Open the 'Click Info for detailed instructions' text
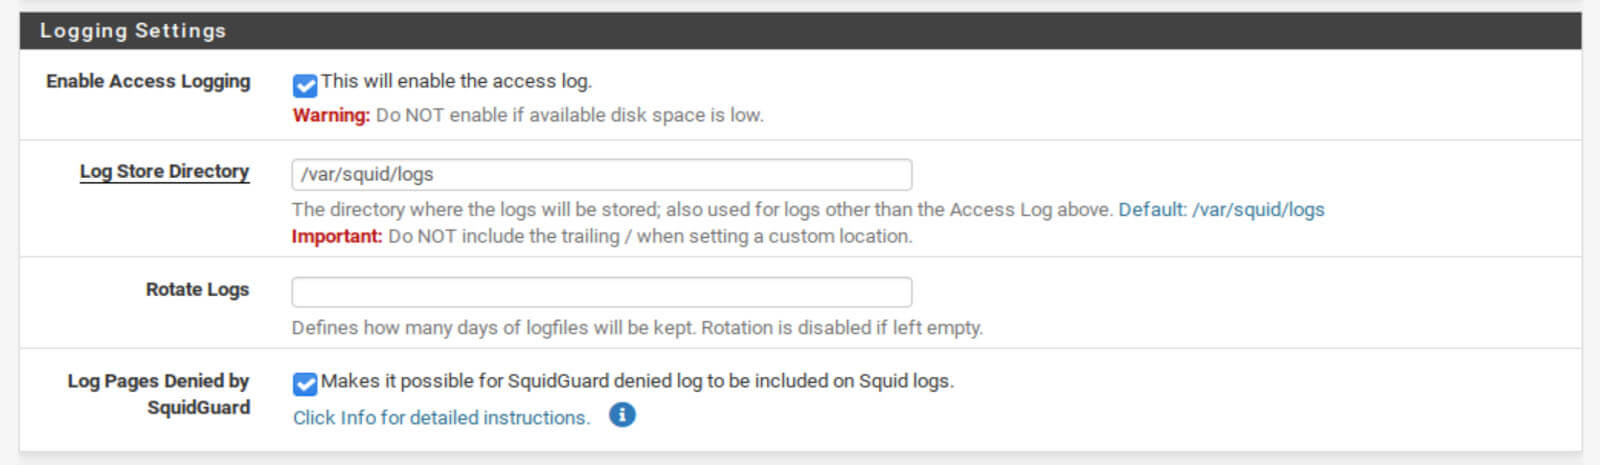This screenshot has width=1600, height=465. coord(442,418)
